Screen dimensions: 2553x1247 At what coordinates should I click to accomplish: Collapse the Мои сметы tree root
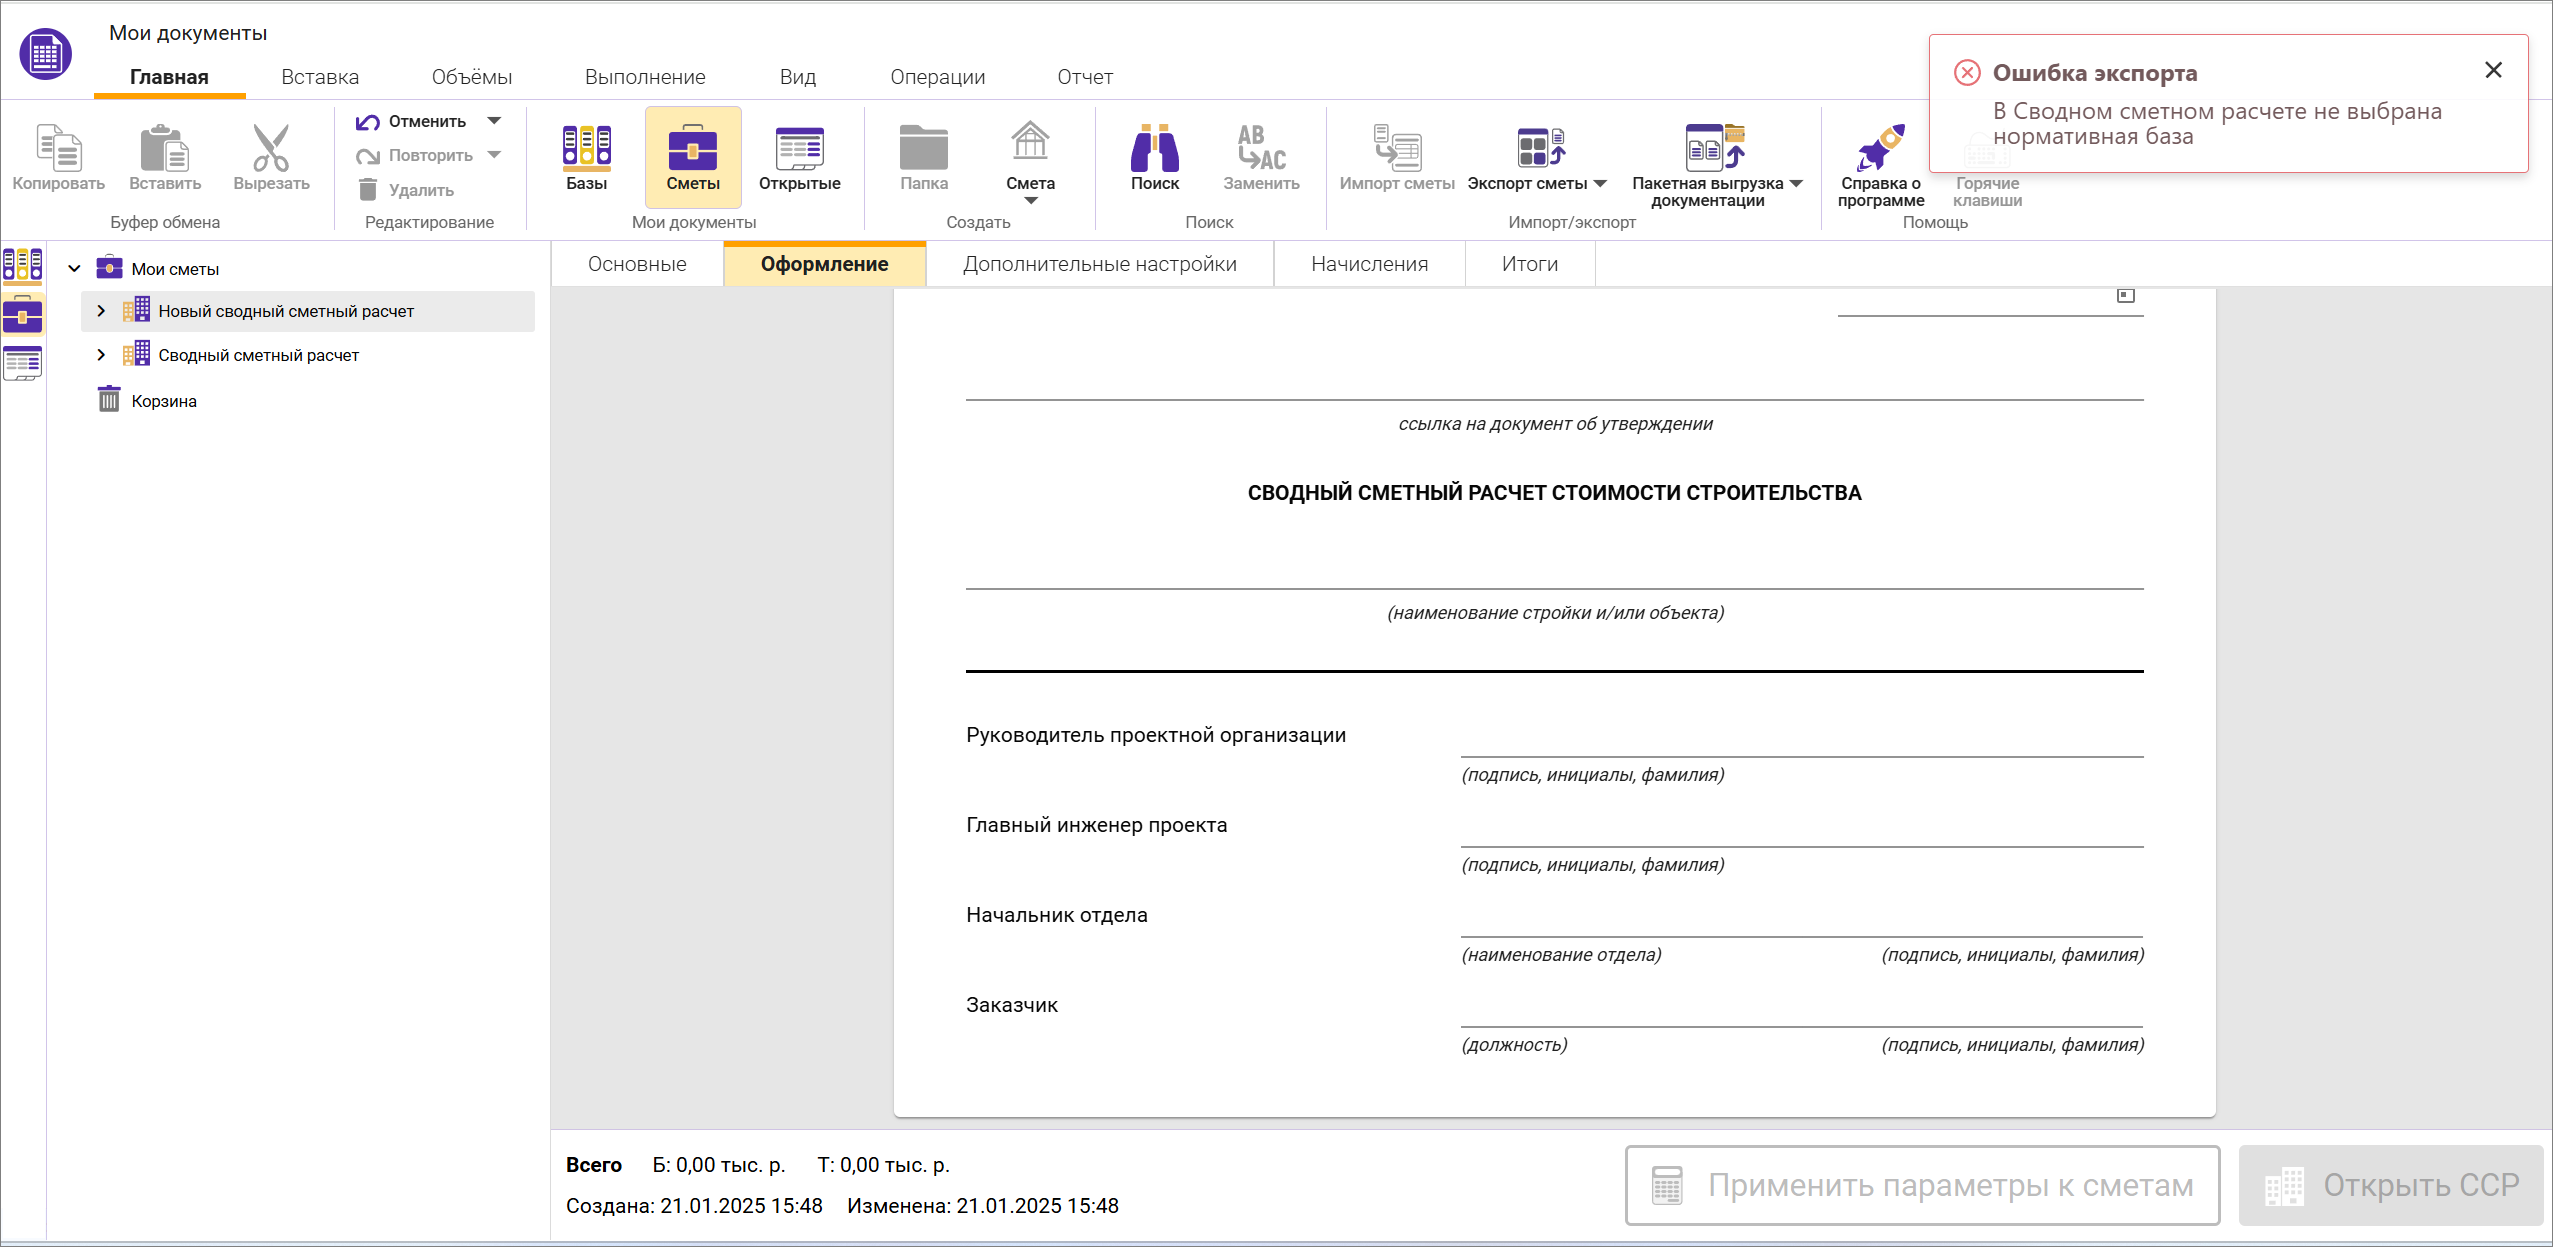(x=74, y=269)
